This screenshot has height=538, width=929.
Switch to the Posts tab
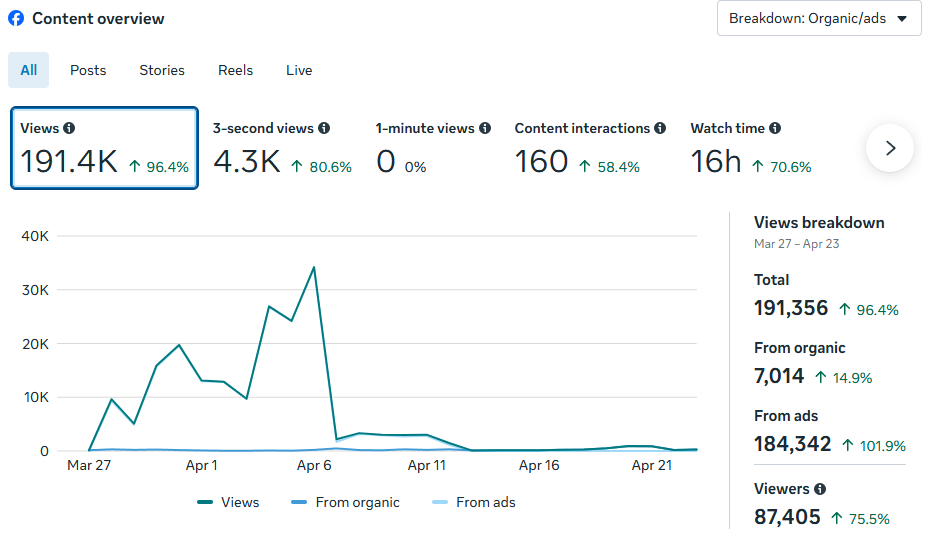[88, 70]
